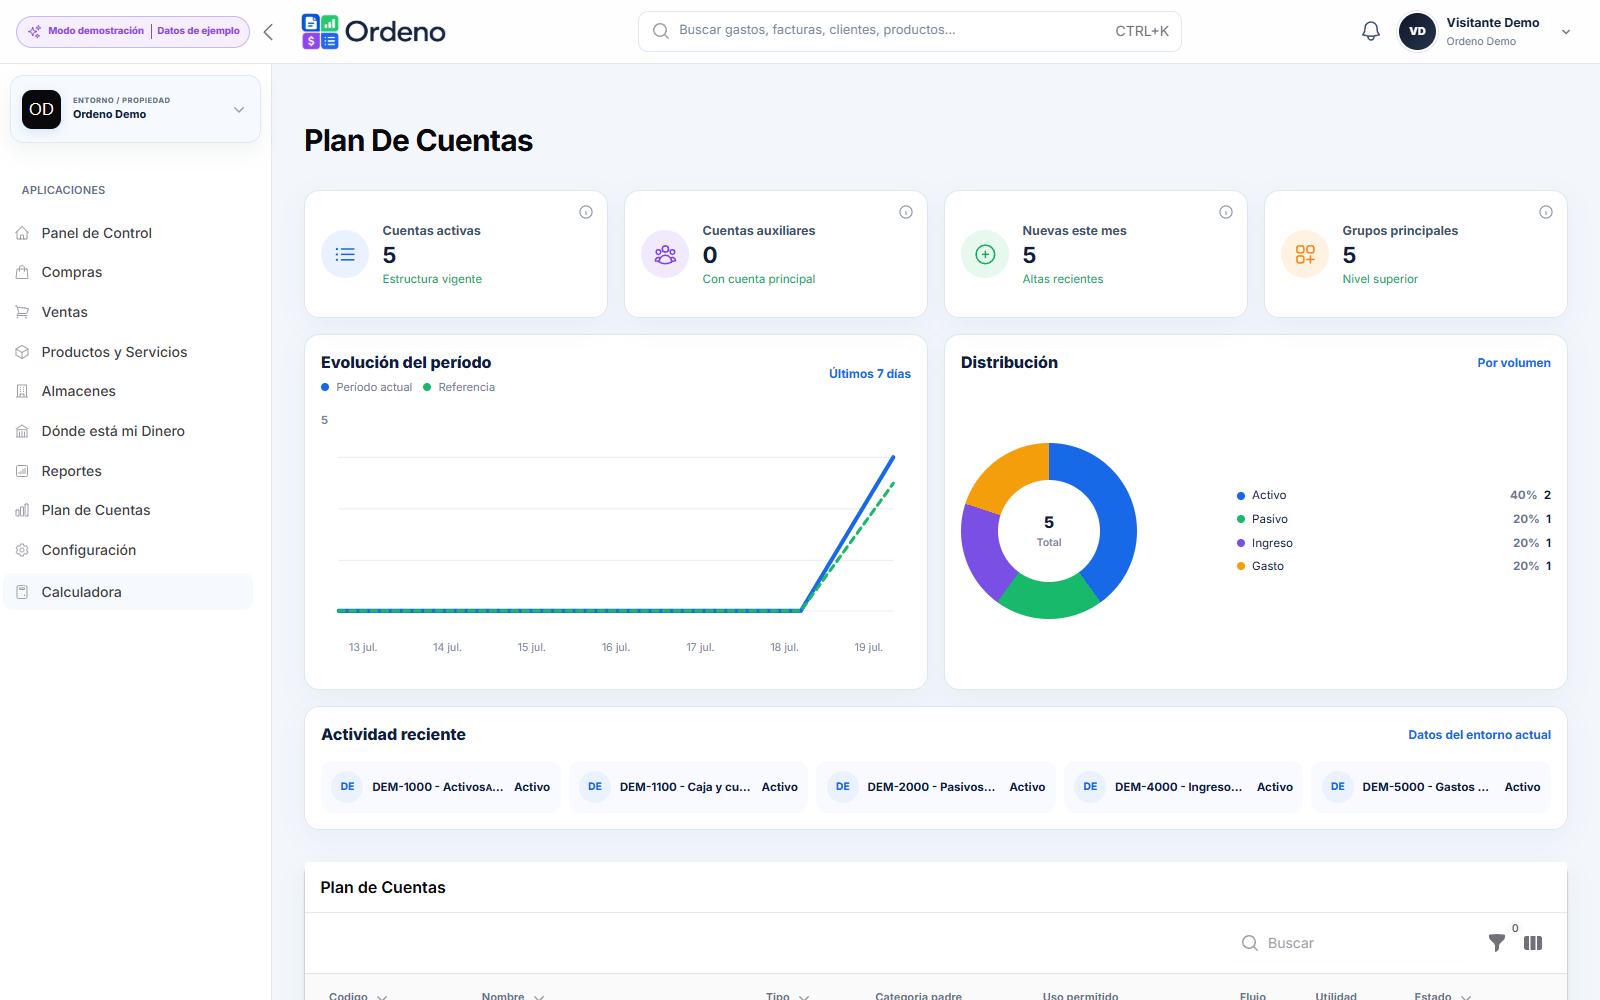Sort by the Codigo column chevron

(x=382, y=996)
